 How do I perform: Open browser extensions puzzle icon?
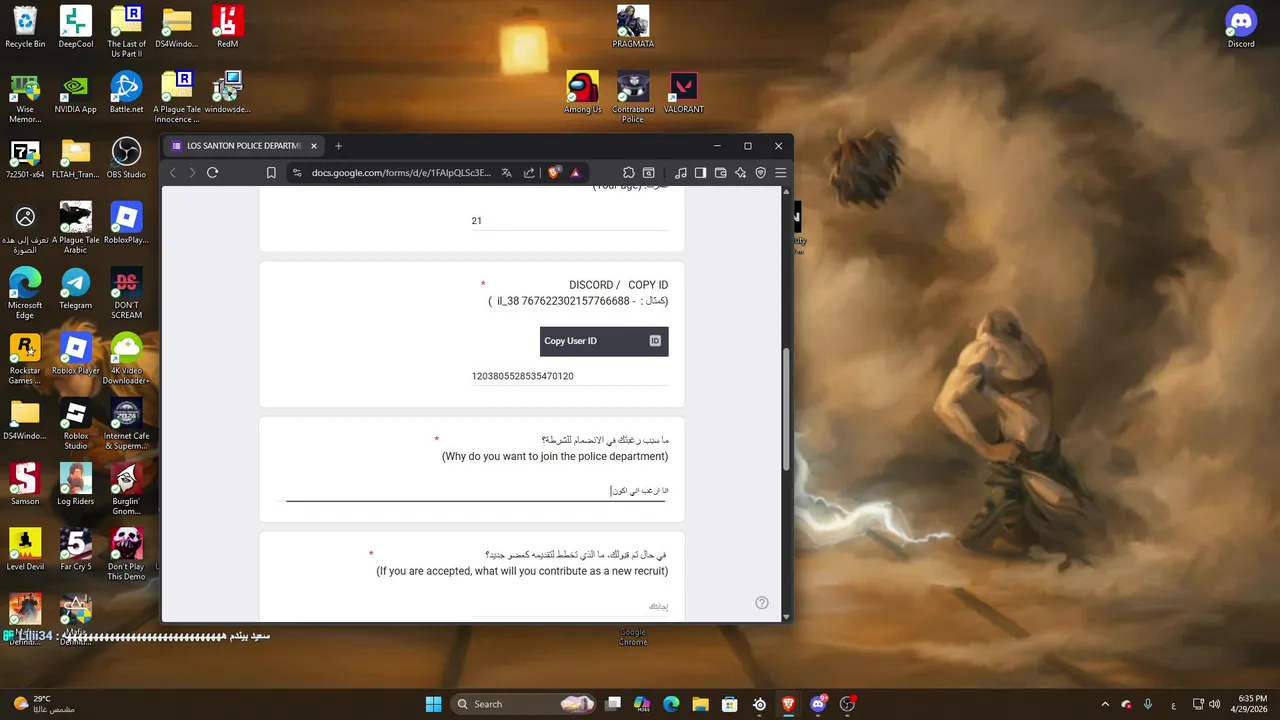628,173
